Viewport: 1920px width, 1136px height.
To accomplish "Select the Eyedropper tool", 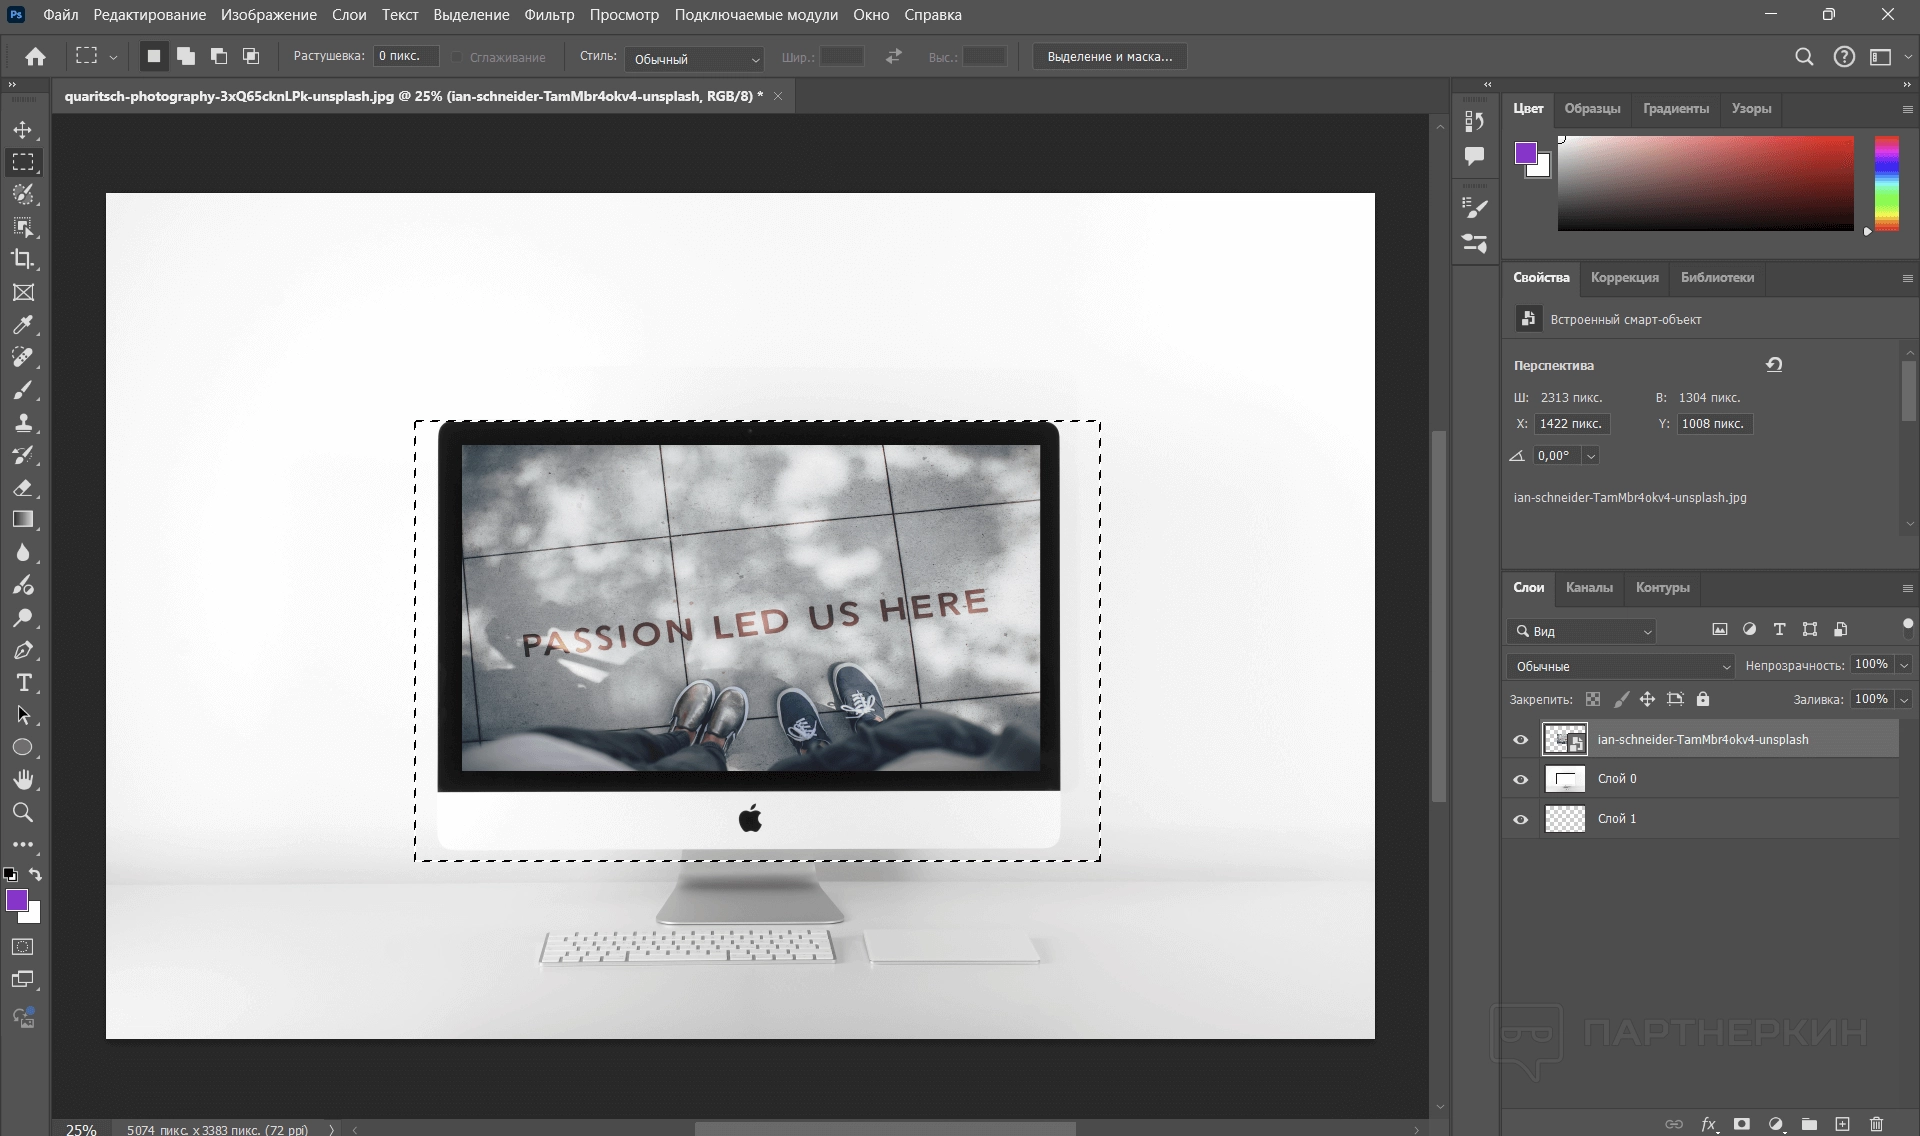I will 23,325.
